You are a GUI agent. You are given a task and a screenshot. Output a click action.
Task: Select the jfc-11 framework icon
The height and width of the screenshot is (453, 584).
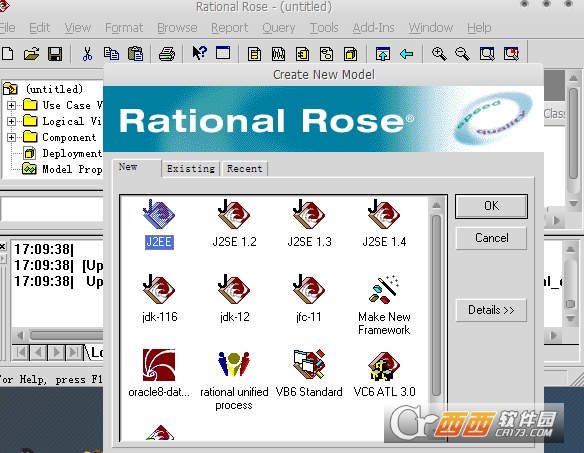point(309,290)
